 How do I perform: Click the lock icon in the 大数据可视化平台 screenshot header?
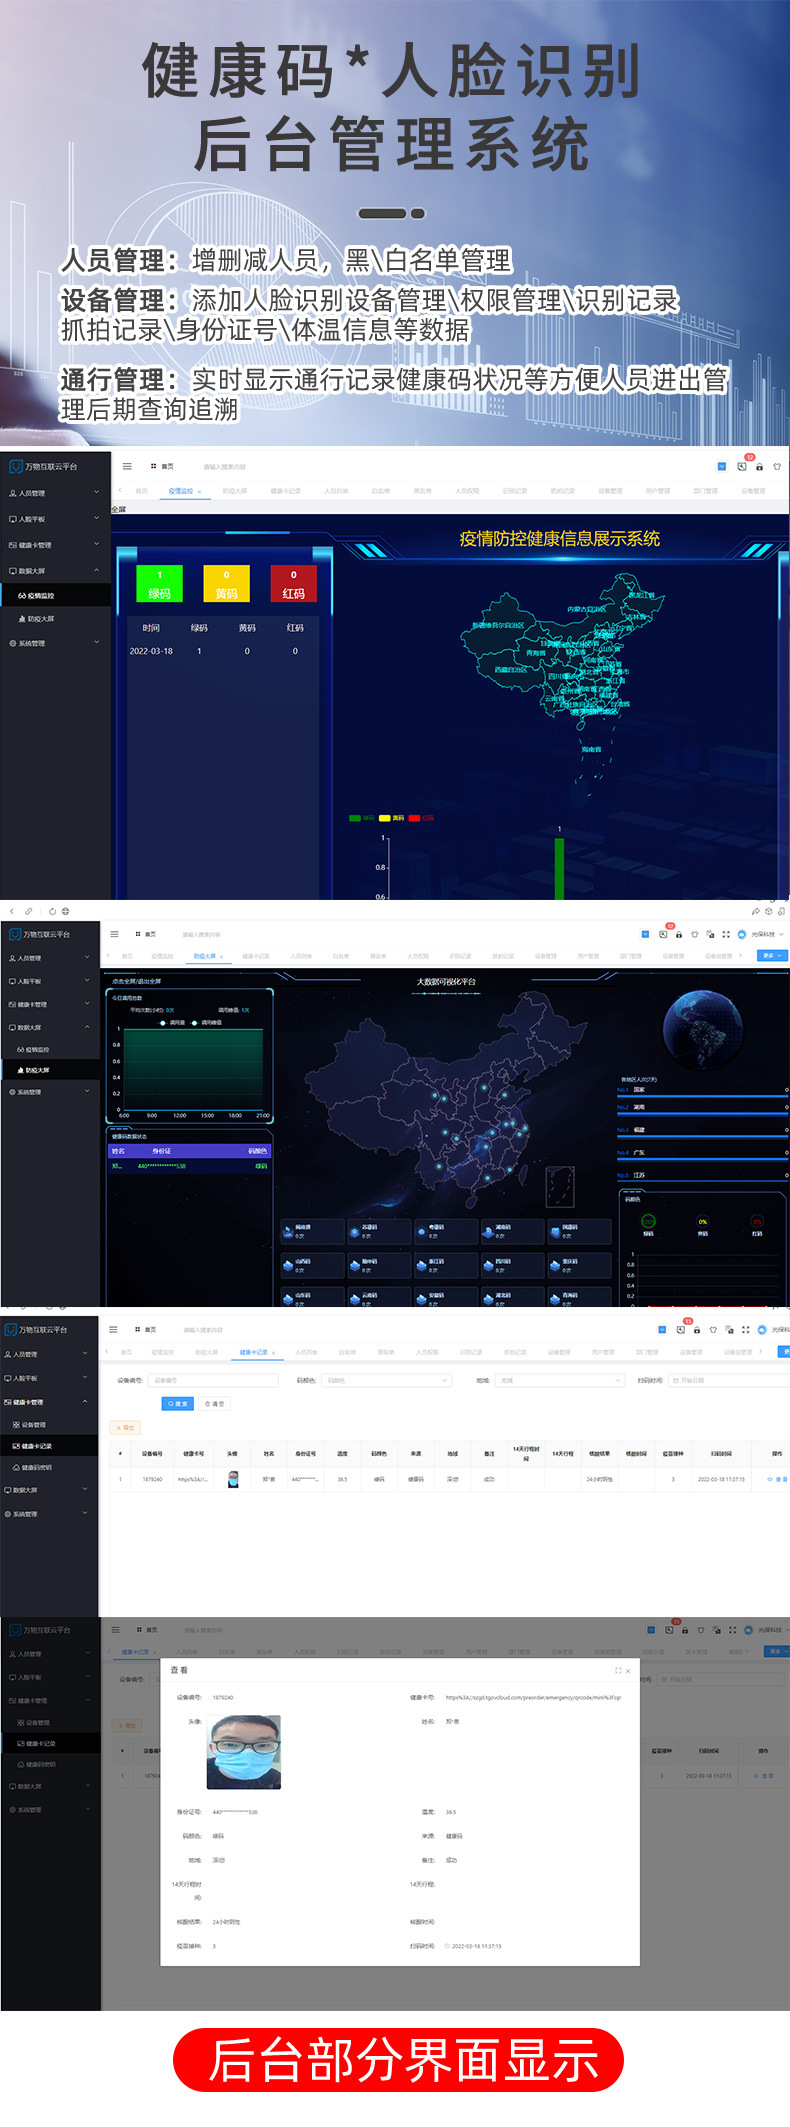click(x=679, y=934)
